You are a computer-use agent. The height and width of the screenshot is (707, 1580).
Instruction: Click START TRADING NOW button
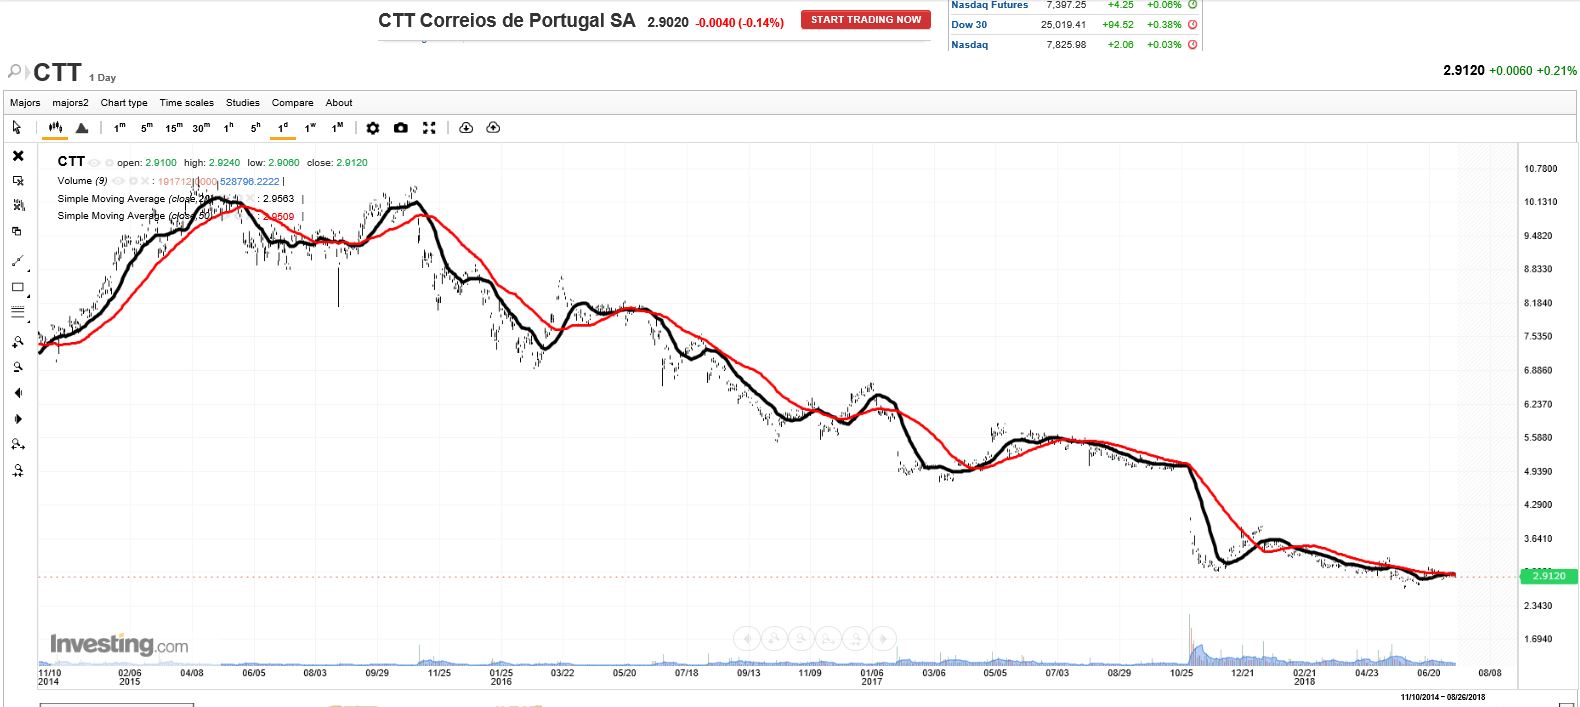pyautogui.click(x=866, y=19)
